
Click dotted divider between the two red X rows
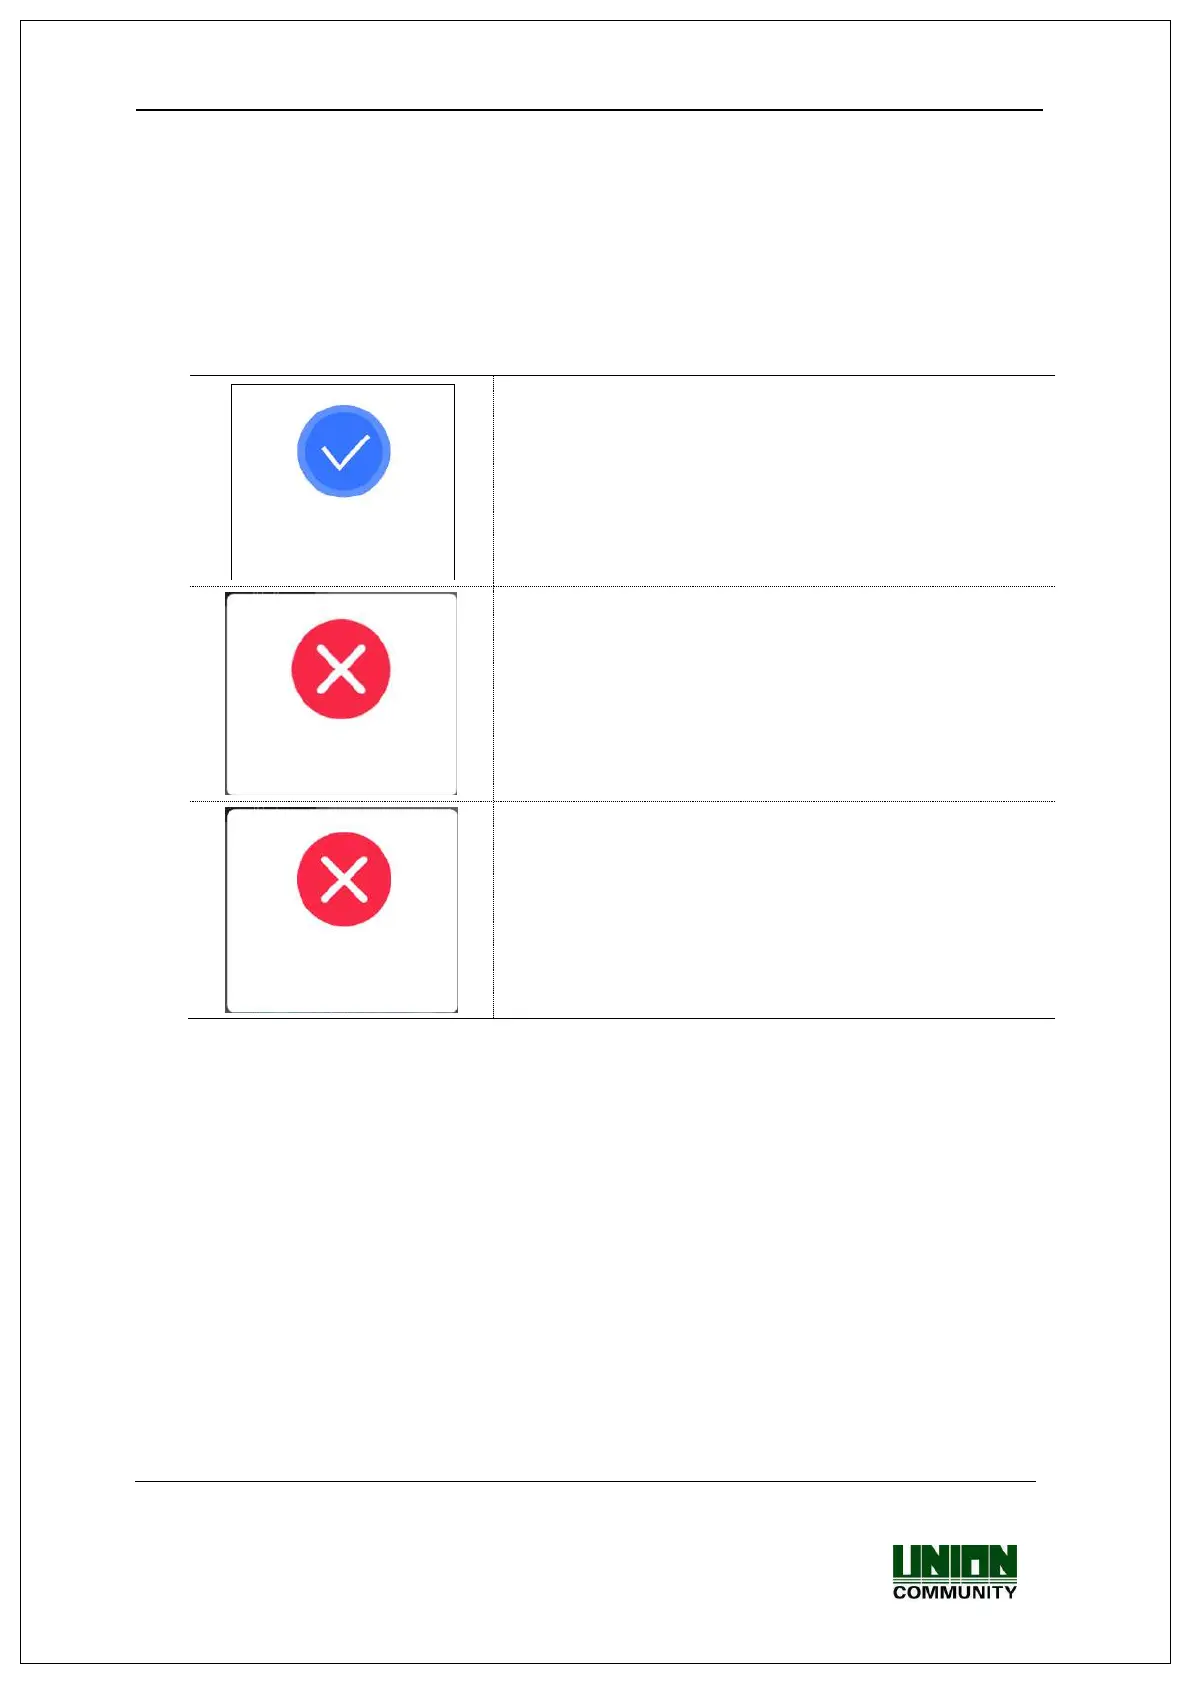click(622, 801)
